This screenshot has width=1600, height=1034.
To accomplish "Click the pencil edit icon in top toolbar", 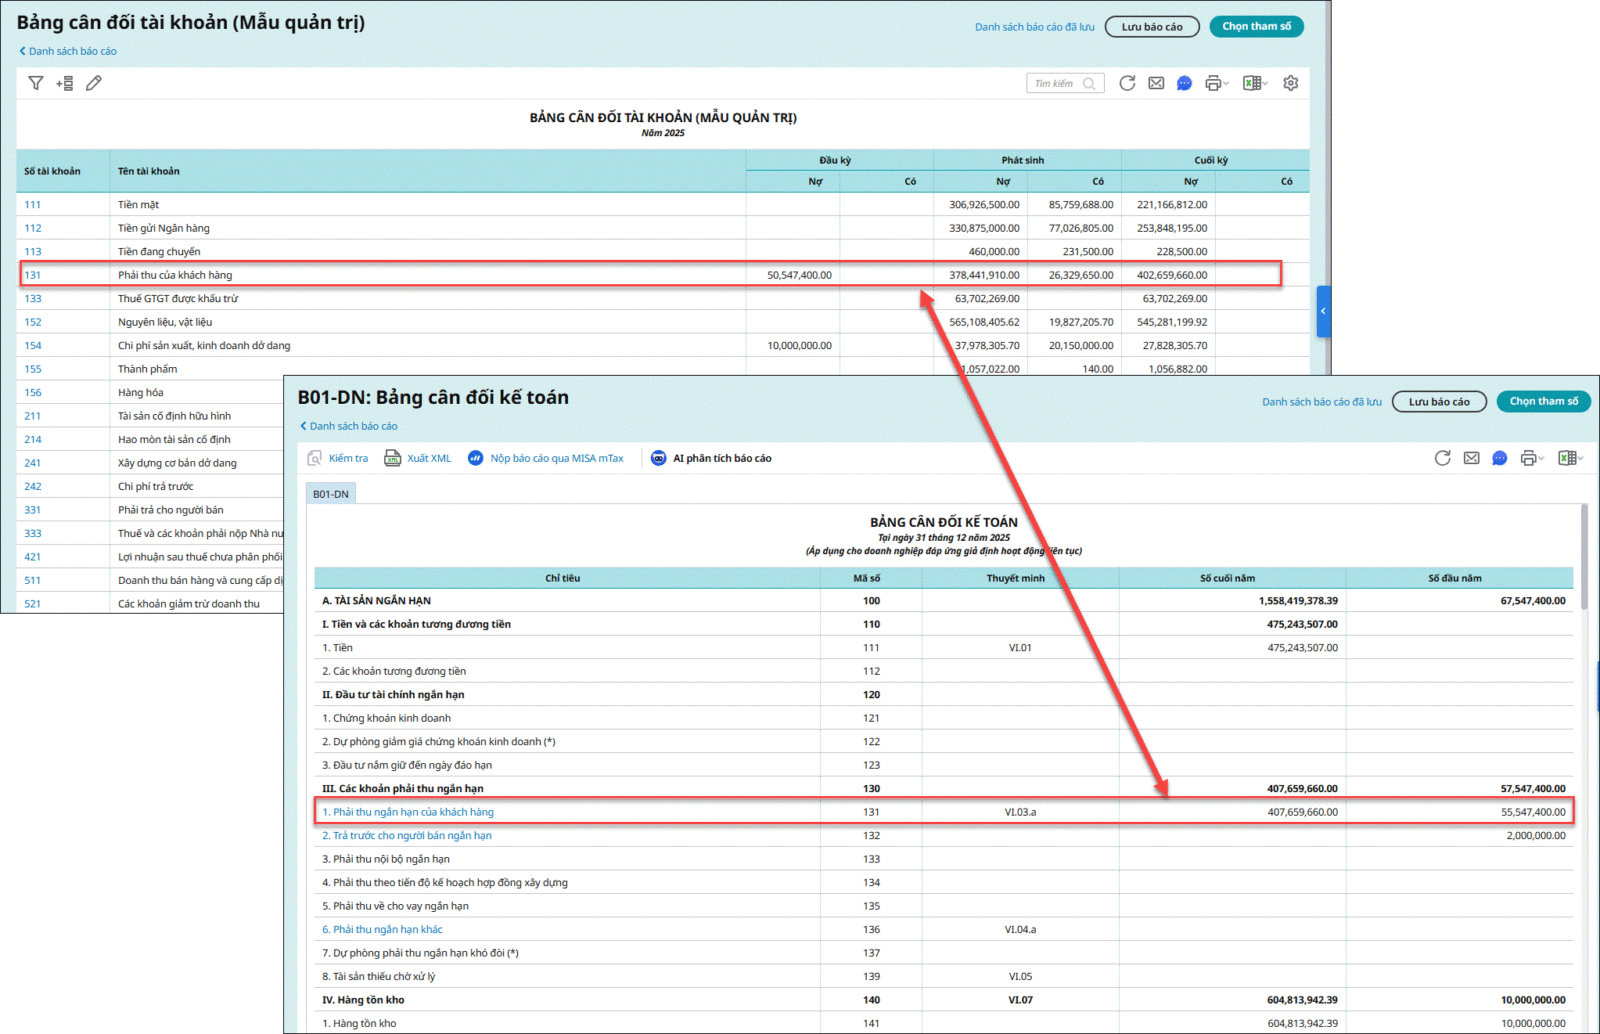I will [x=94, y=83].
